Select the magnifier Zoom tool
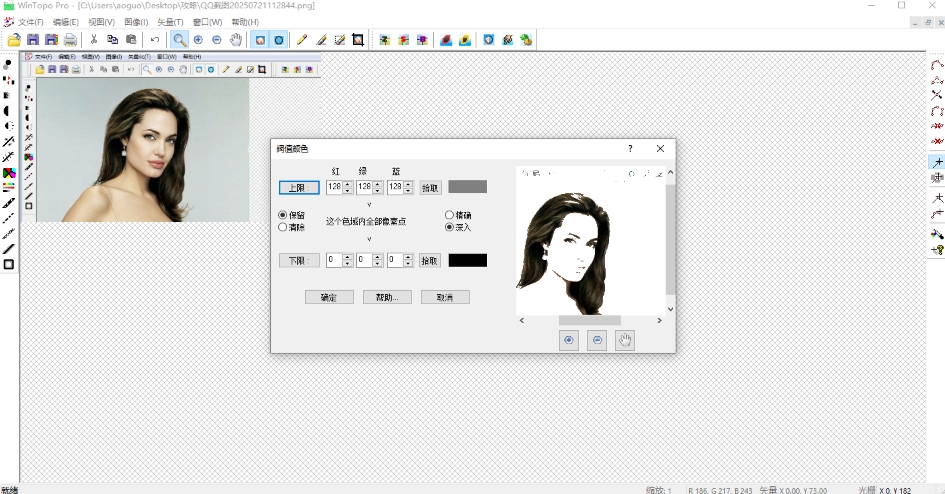The image size is (945, 494). [x=179, y=40]
